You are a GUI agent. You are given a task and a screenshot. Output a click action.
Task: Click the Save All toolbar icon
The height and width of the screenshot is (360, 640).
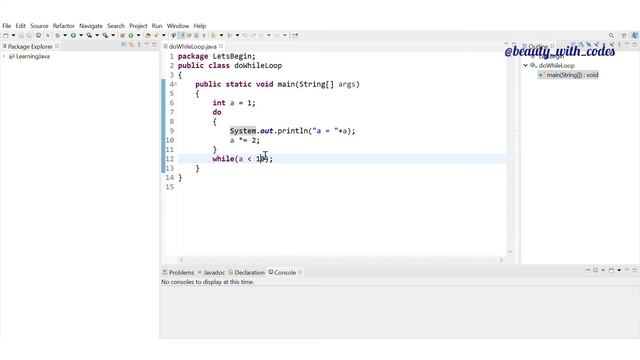coord(29,36)
